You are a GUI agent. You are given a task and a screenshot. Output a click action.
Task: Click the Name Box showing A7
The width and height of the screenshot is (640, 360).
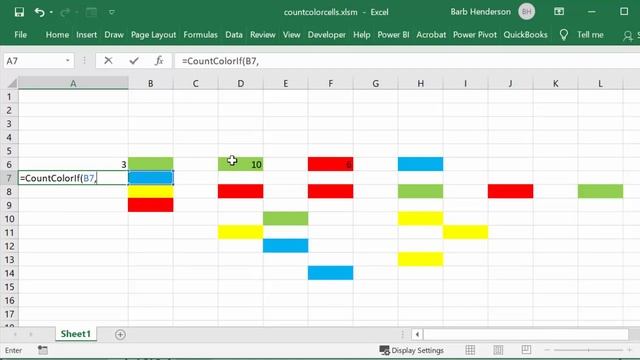point(34,61)
